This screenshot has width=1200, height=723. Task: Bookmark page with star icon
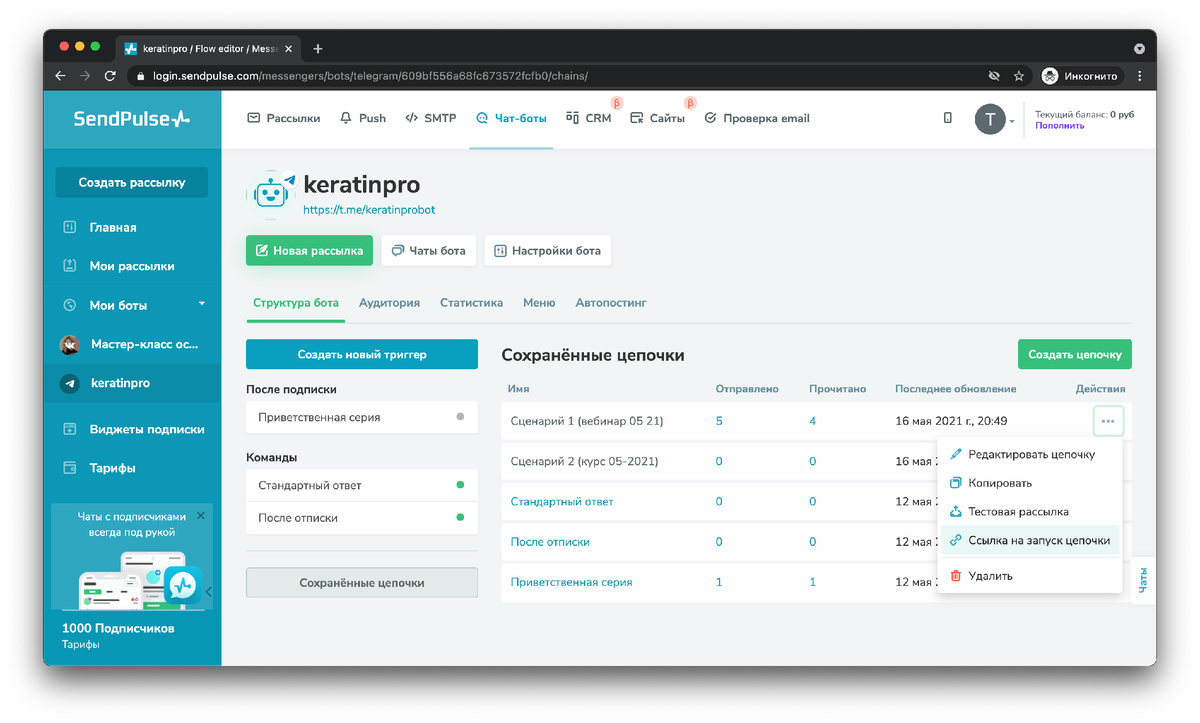coord(1019,76)
